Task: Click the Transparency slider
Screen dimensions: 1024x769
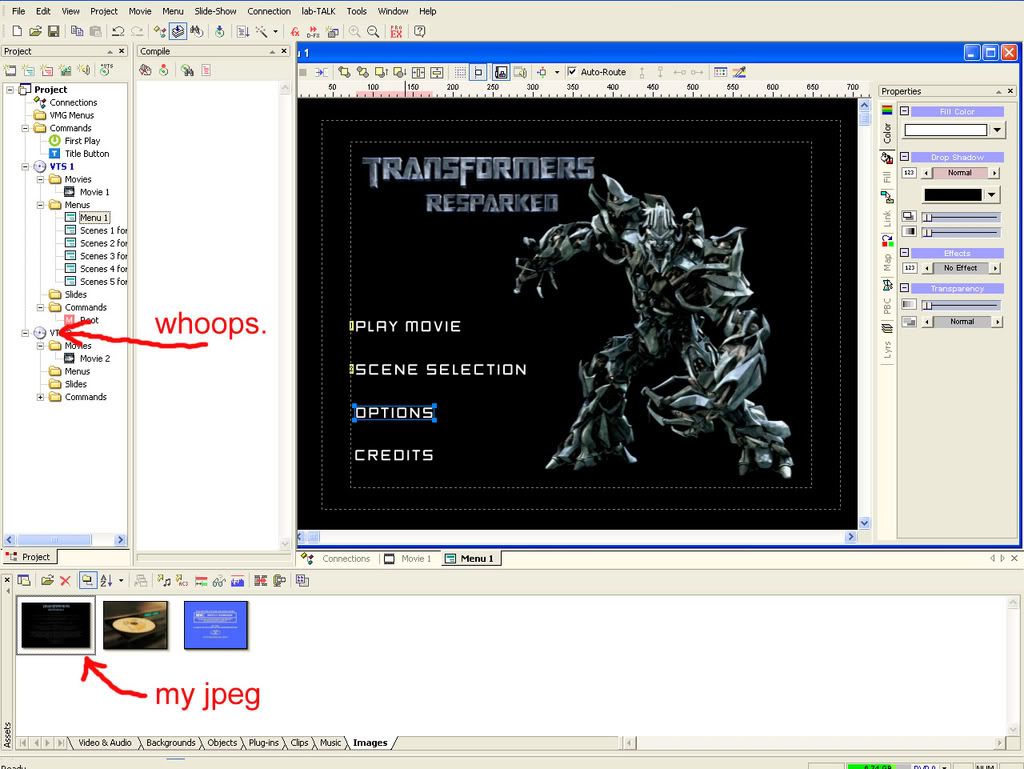Action: (x=961, y=305)
